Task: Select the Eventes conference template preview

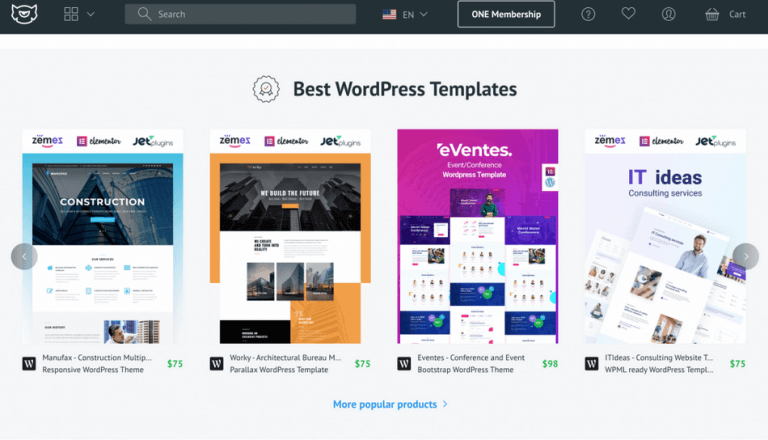Action: (x=477, y=236)
